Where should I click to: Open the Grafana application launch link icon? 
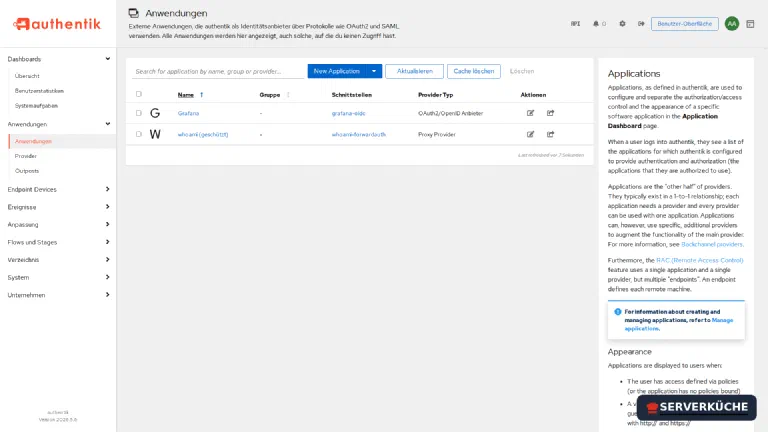point(551,113)
